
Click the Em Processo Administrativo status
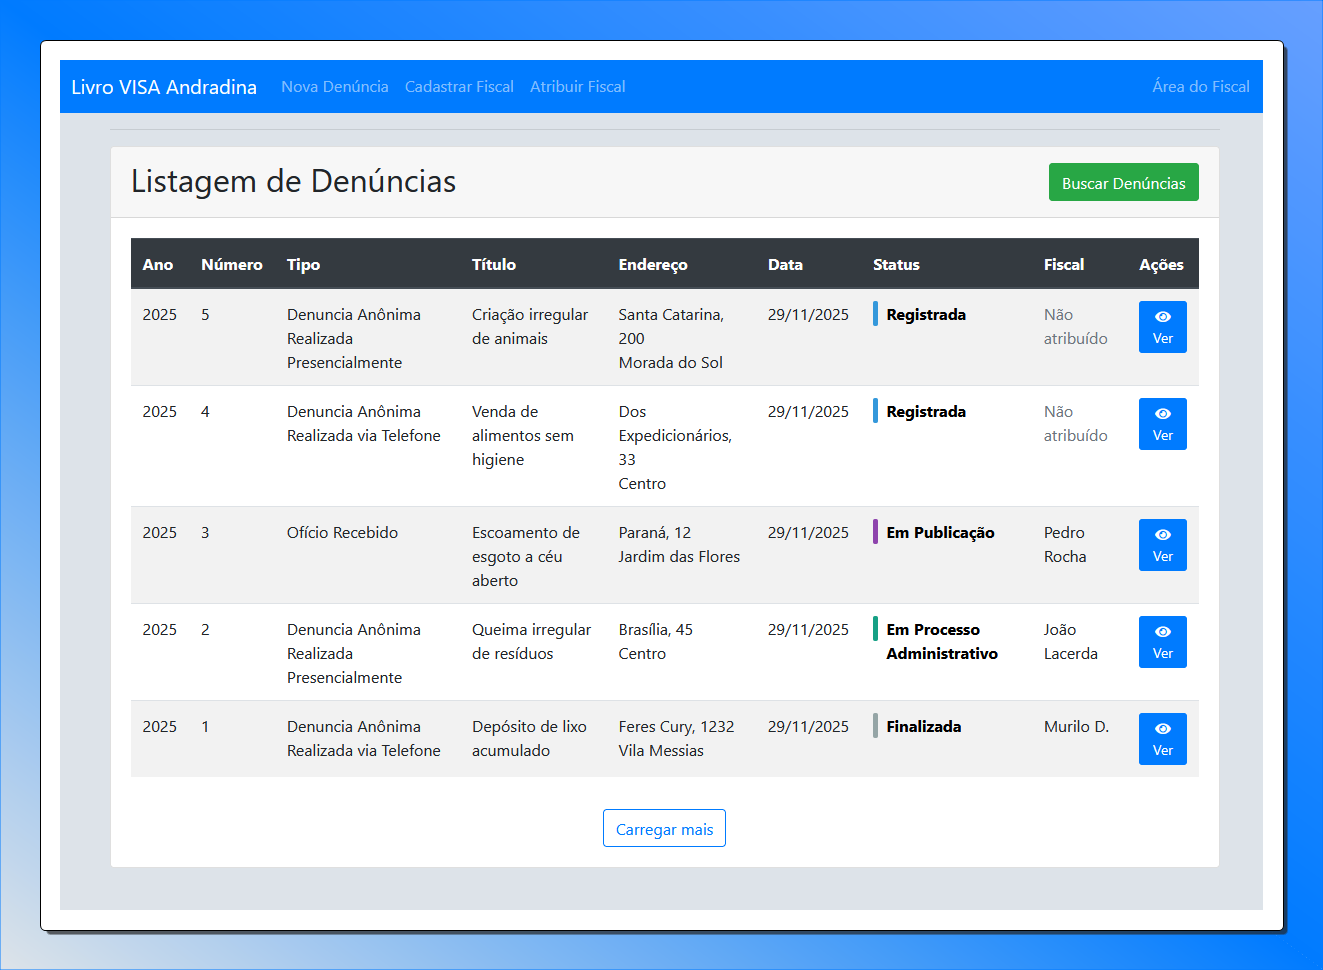point(941,642)
